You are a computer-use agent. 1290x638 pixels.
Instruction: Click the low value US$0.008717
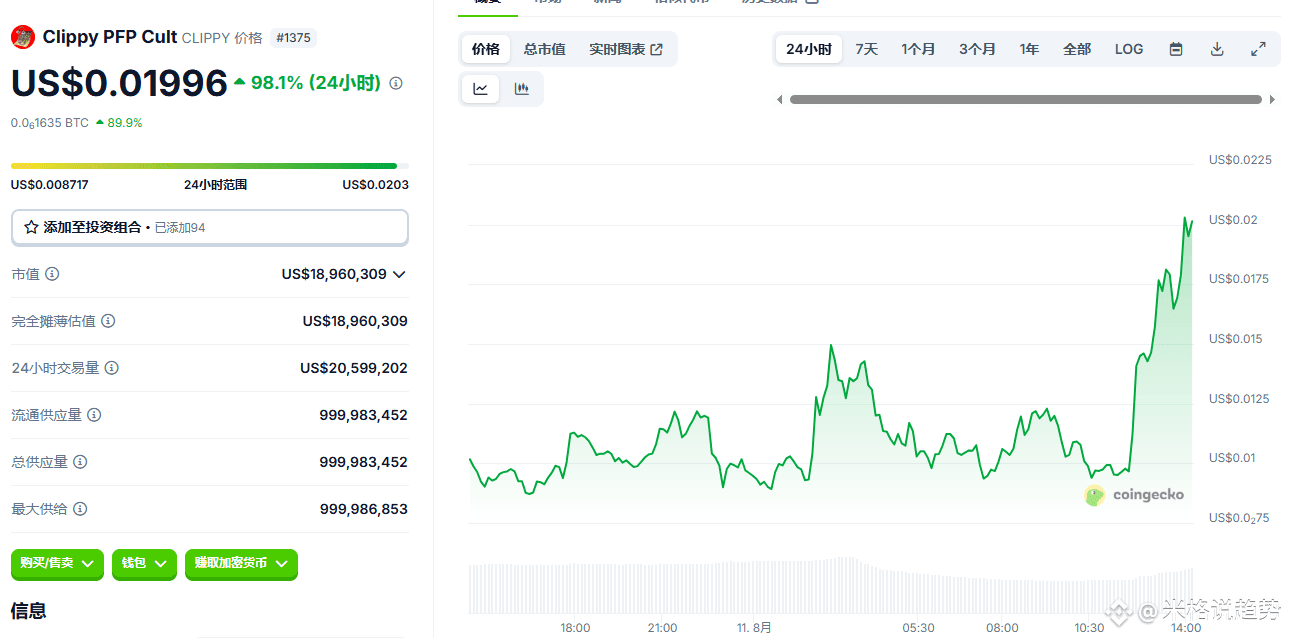pyautogui.click(x=50, y=185)
